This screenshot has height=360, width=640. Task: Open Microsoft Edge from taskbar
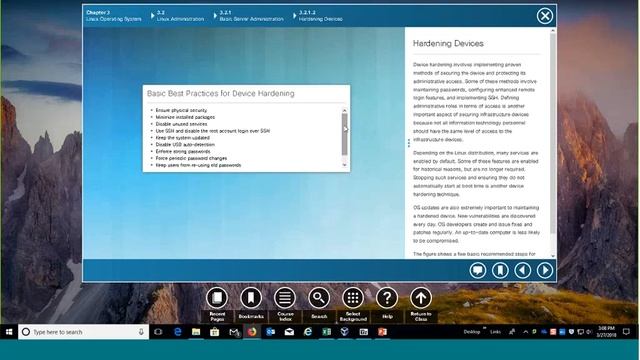click(x=178, y=332)
